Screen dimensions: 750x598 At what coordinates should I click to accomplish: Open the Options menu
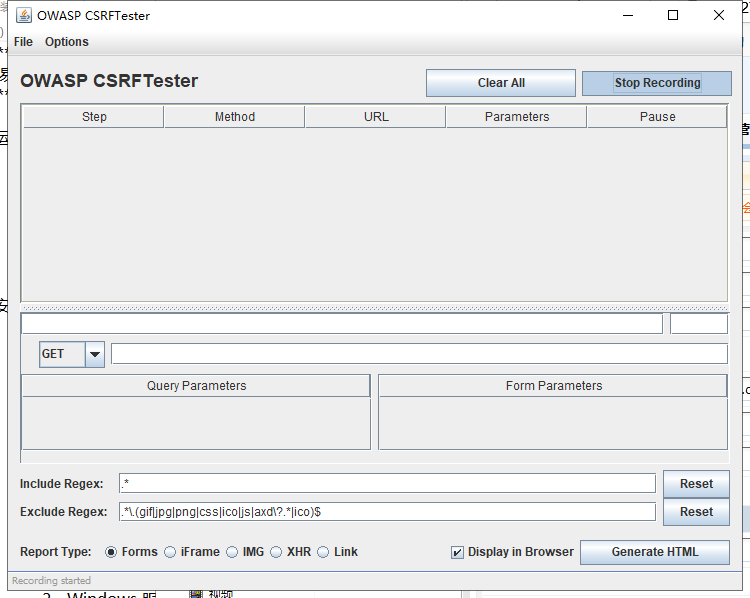(66, 42)
